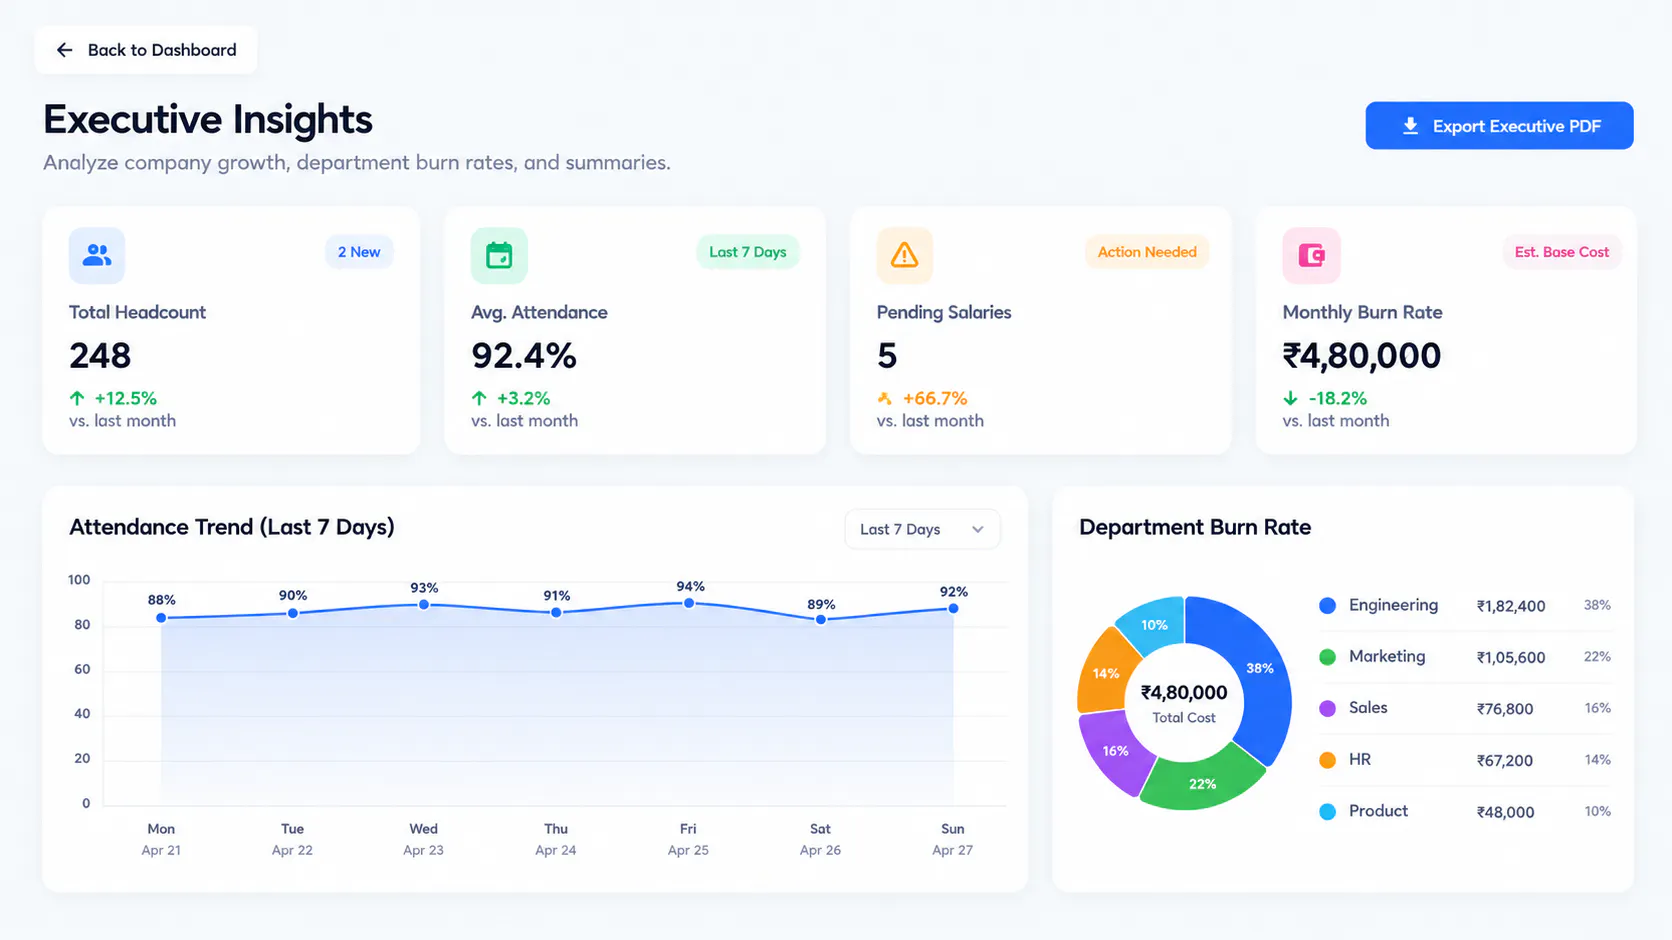Click the orange arrow beside +66.7%
This screenshot has height=940, width=1672.
pos(885,398)
